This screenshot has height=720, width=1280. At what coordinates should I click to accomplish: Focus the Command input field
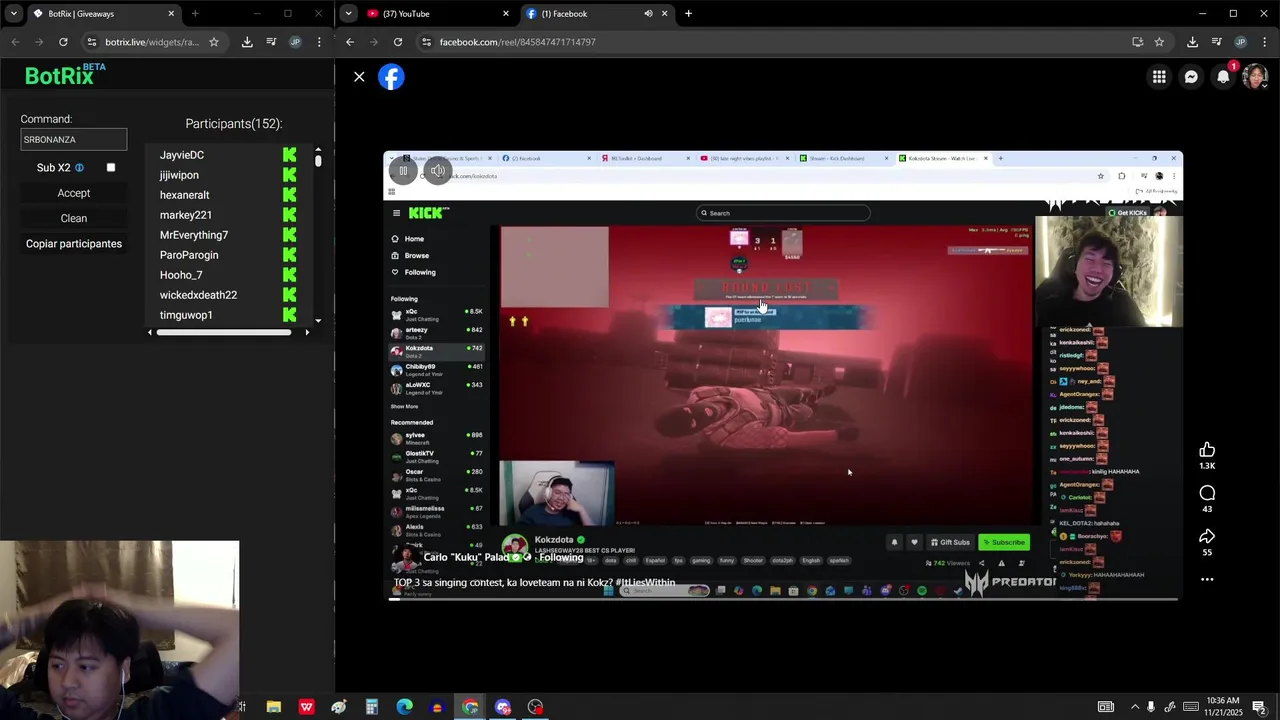tap(74, 140)
